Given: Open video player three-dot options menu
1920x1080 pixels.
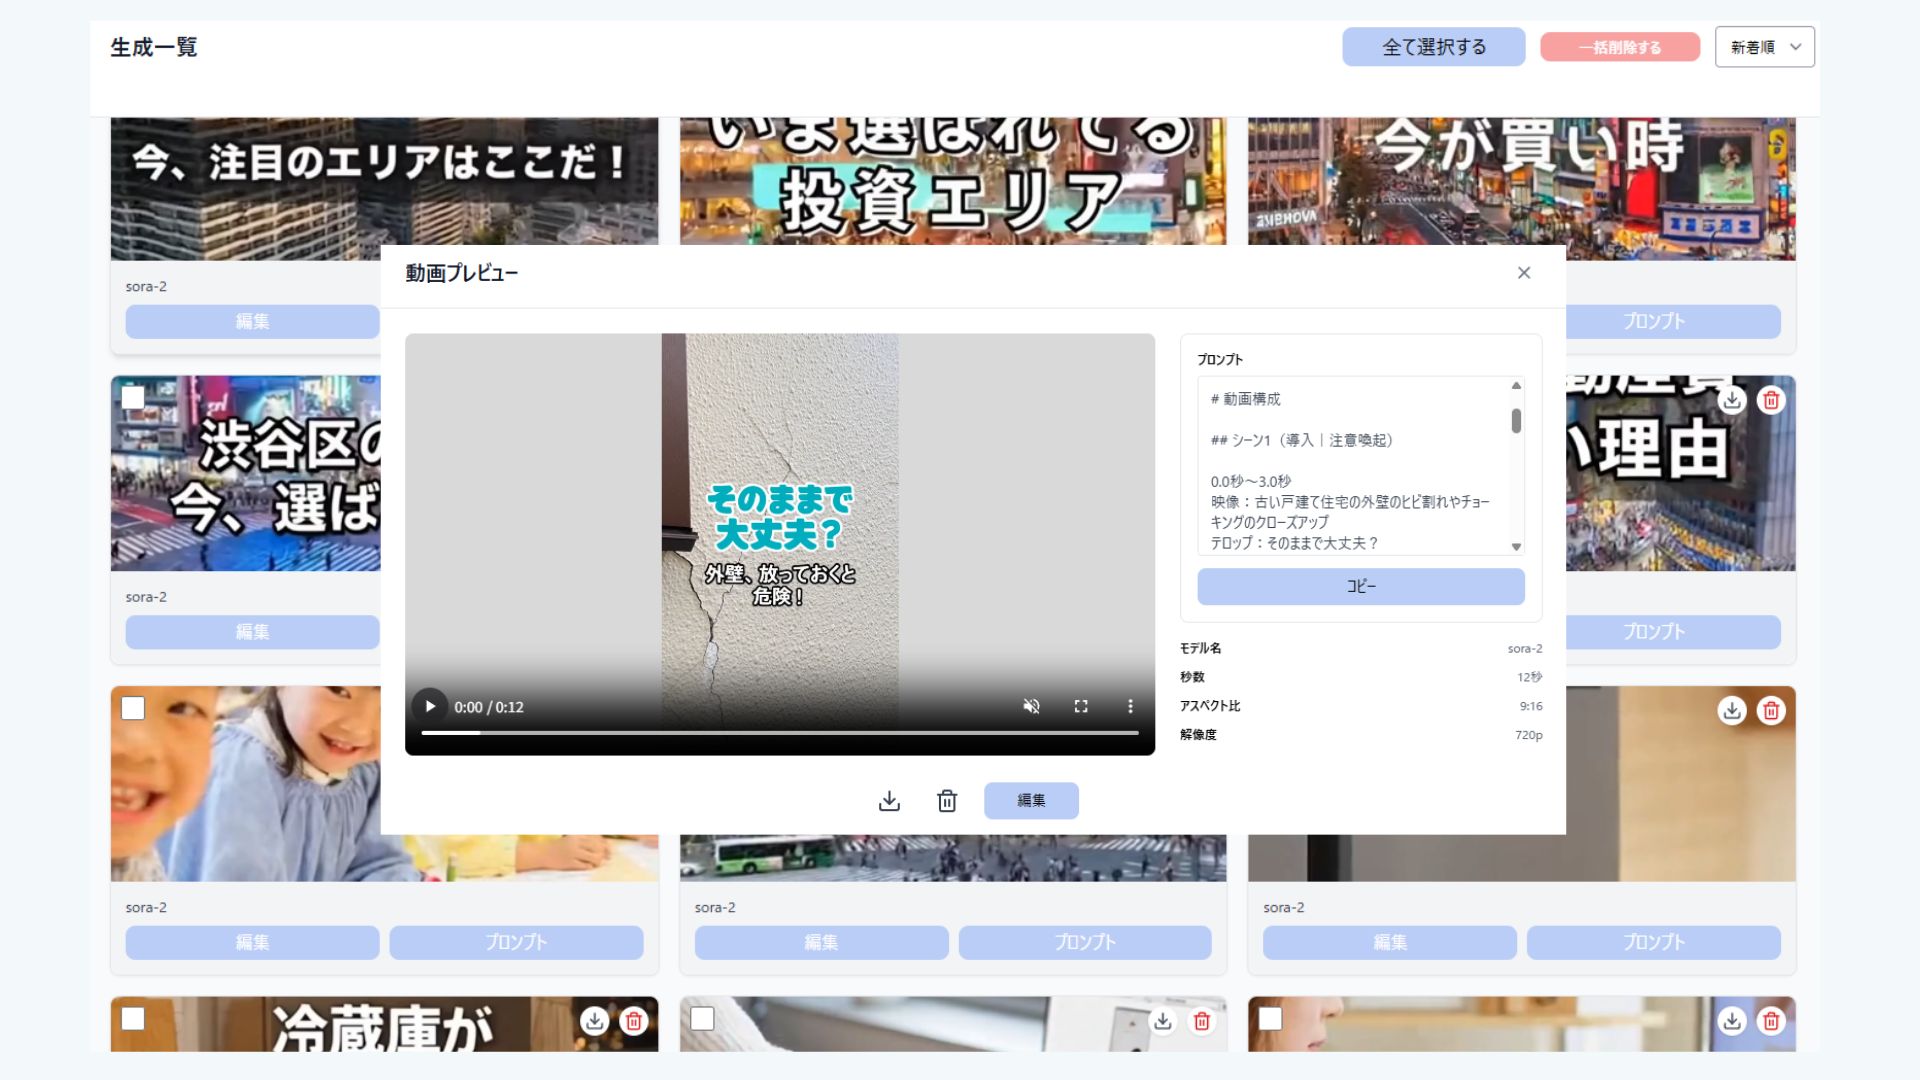Looking at the screenshot, I should [x=1130, y=706].
